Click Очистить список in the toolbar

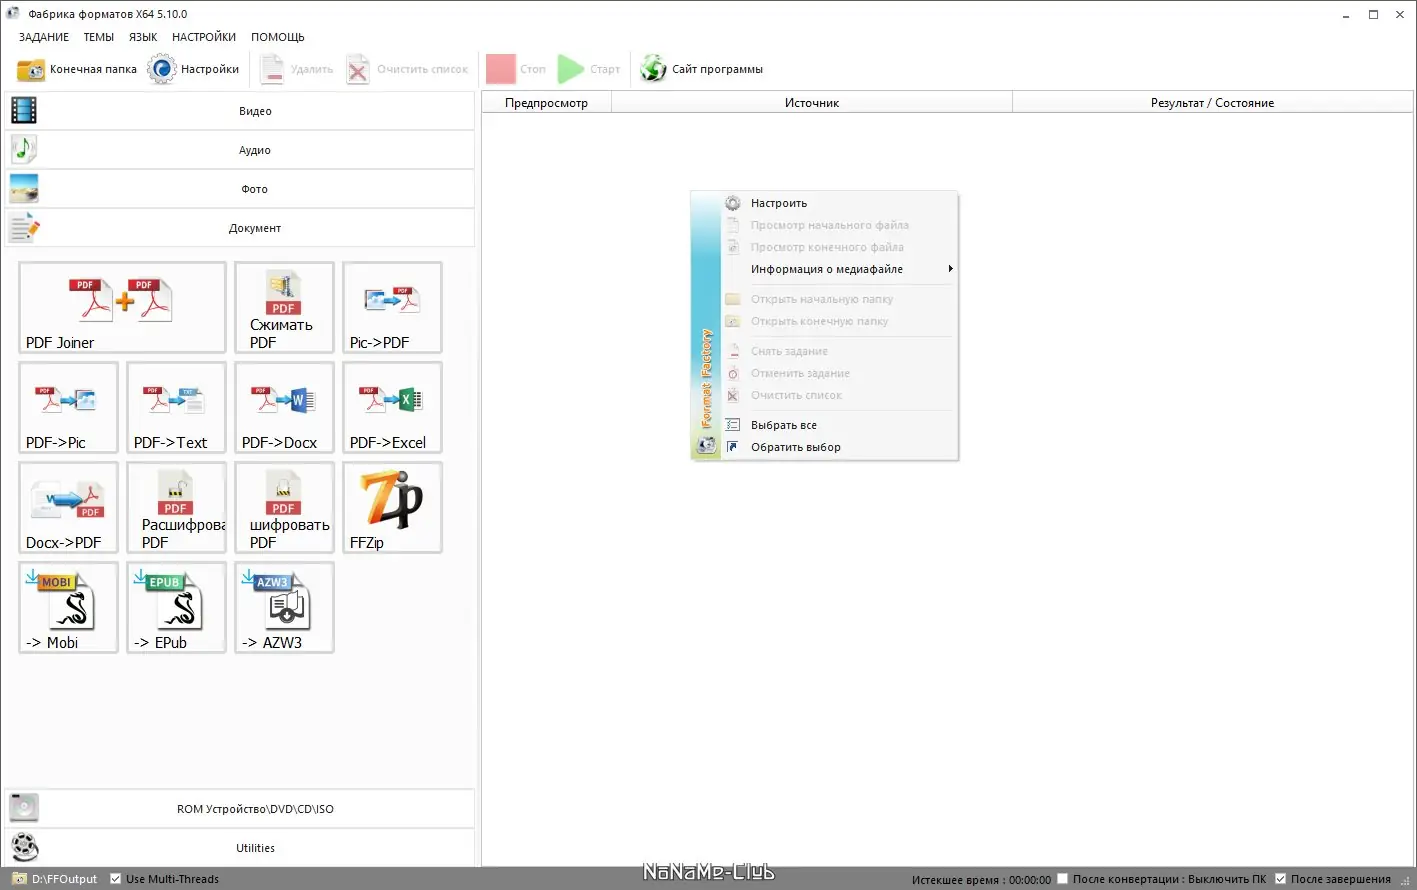pos(407,69)
